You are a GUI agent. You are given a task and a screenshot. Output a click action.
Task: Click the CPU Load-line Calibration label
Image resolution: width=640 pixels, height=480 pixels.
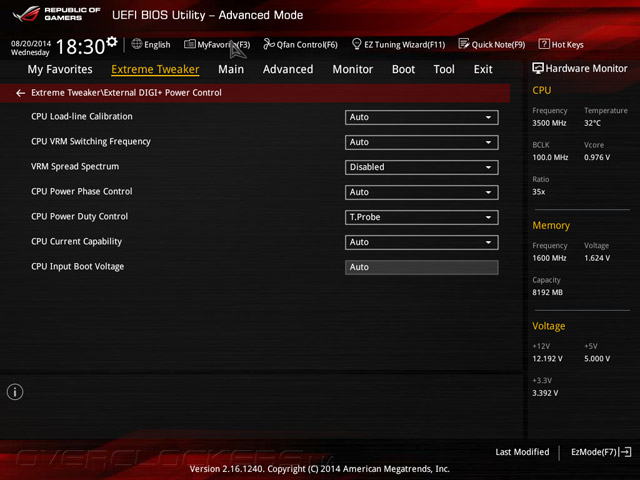[x=82, y=117]
